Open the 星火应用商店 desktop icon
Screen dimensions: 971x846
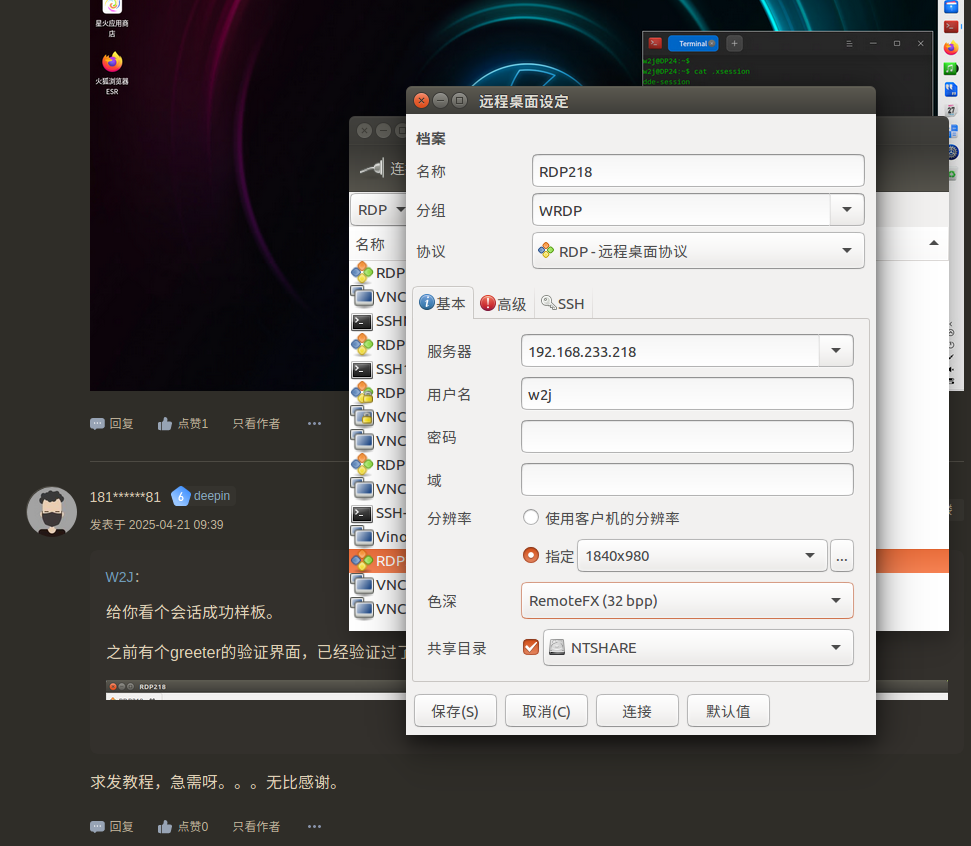coord(112,17)
